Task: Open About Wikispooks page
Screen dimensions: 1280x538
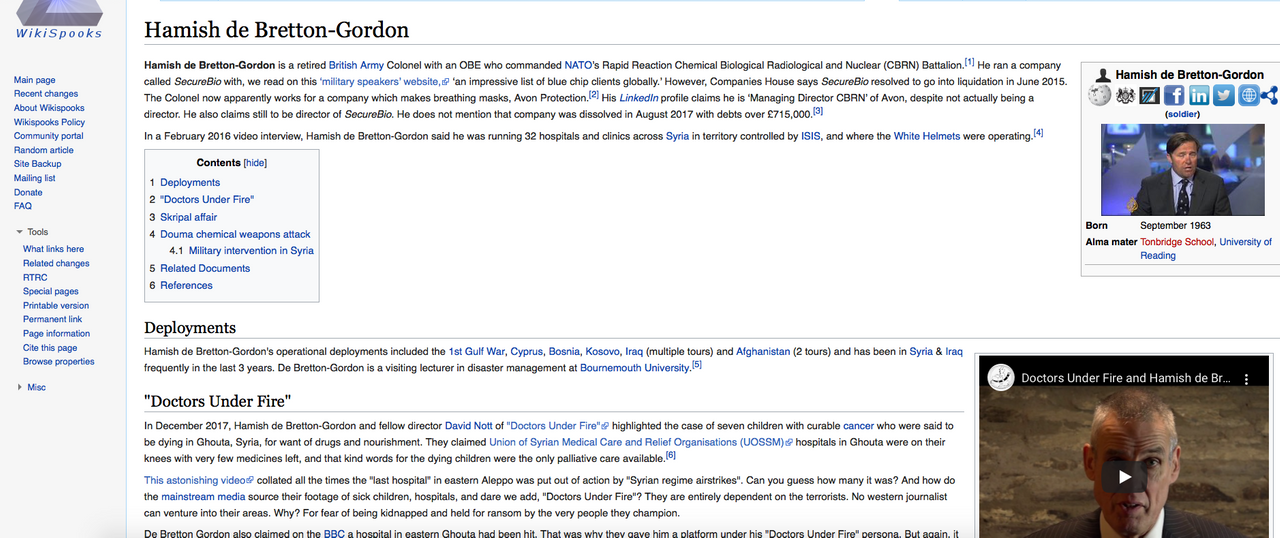Action: click(x=49, y=108)
